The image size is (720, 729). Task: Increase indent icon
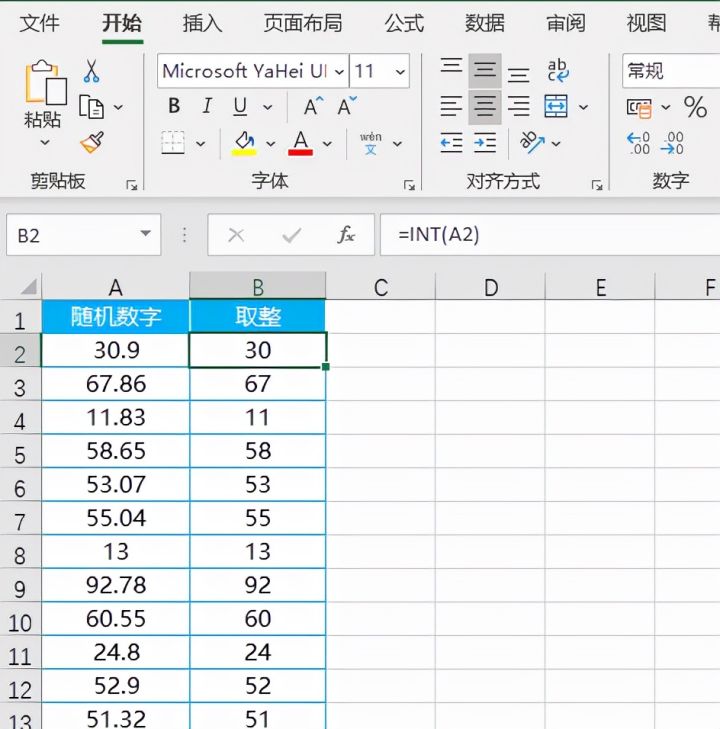(485, 143)
